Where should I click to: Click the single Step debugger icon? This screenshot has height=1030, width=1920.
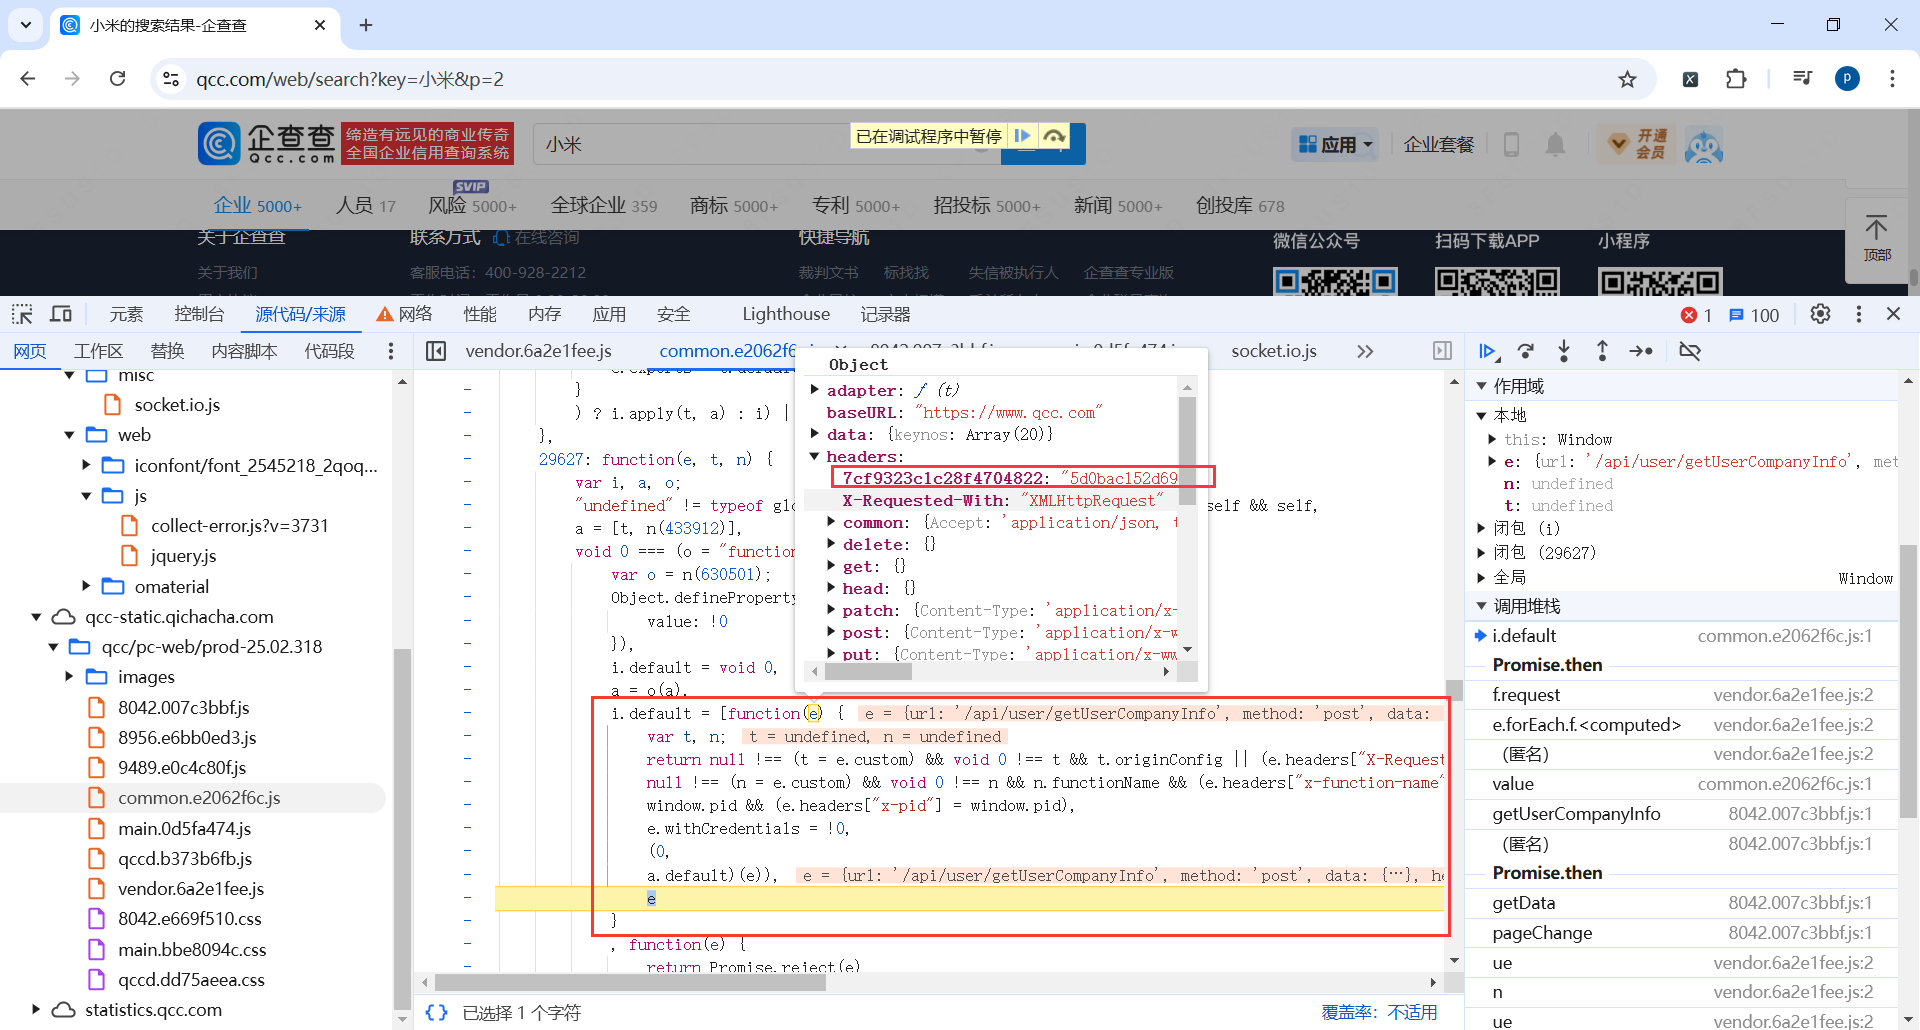point(1641,351)
